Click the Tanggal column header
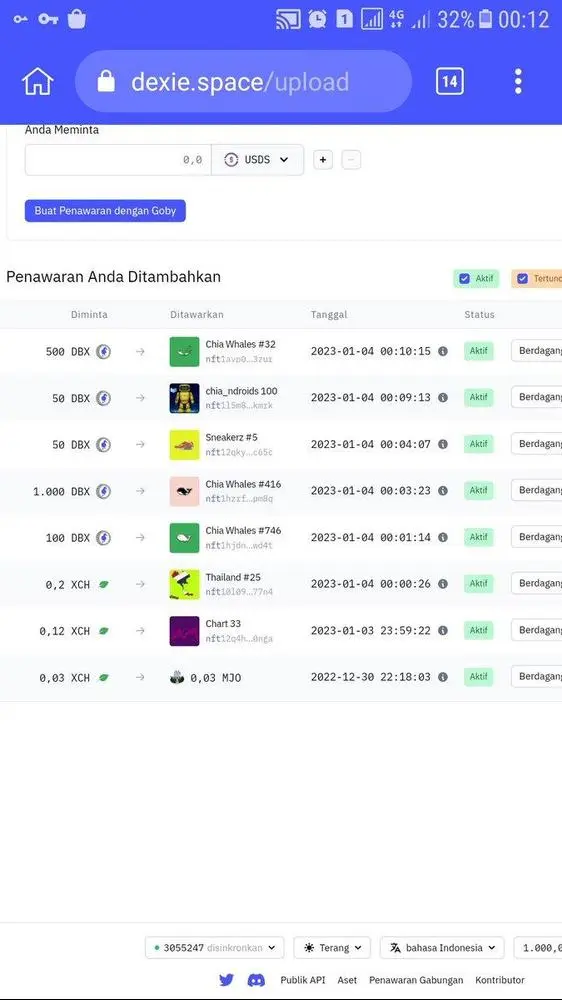Viewport: 562px width, 1000px height. (x=329, y=314)
